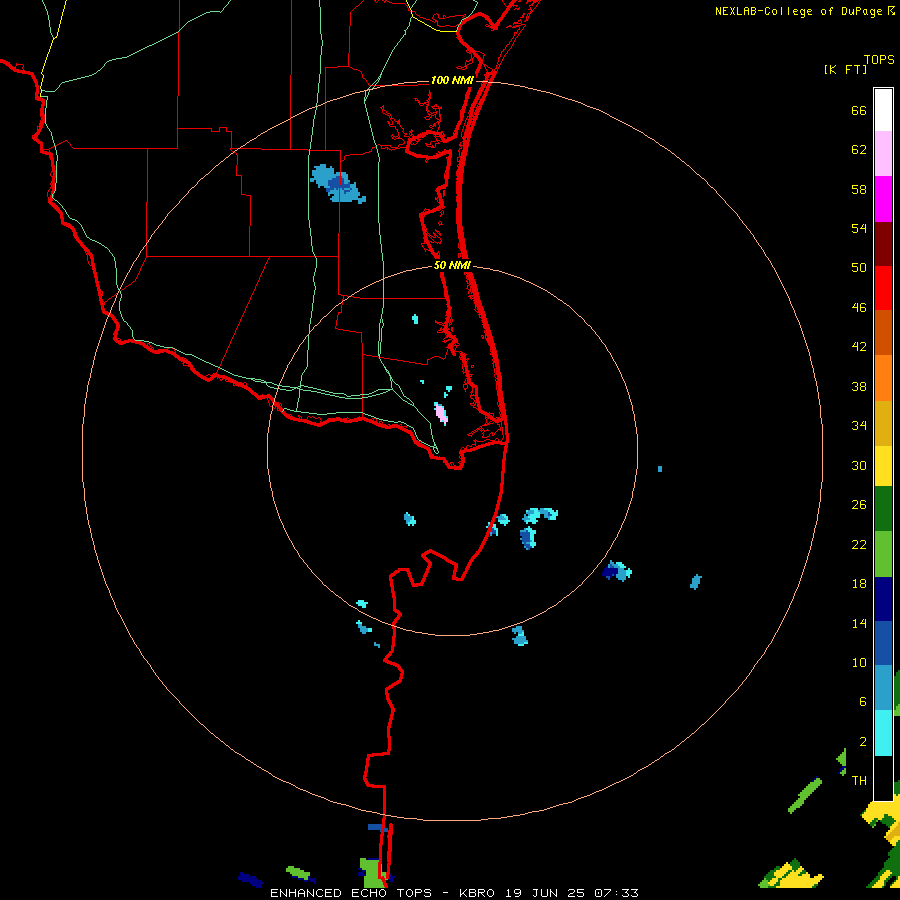Click the yellow color scale segment
The height and width of the screenshot is (900, 900).
[883, 466]
